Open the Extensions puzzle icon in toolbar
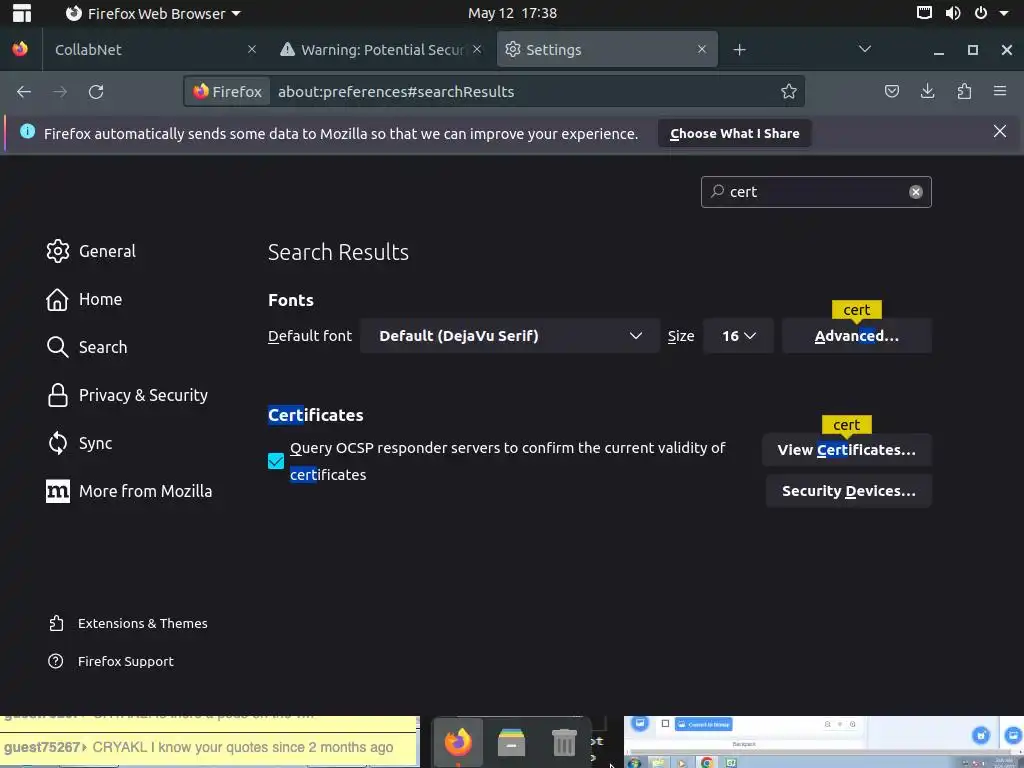 click(964, 91)
